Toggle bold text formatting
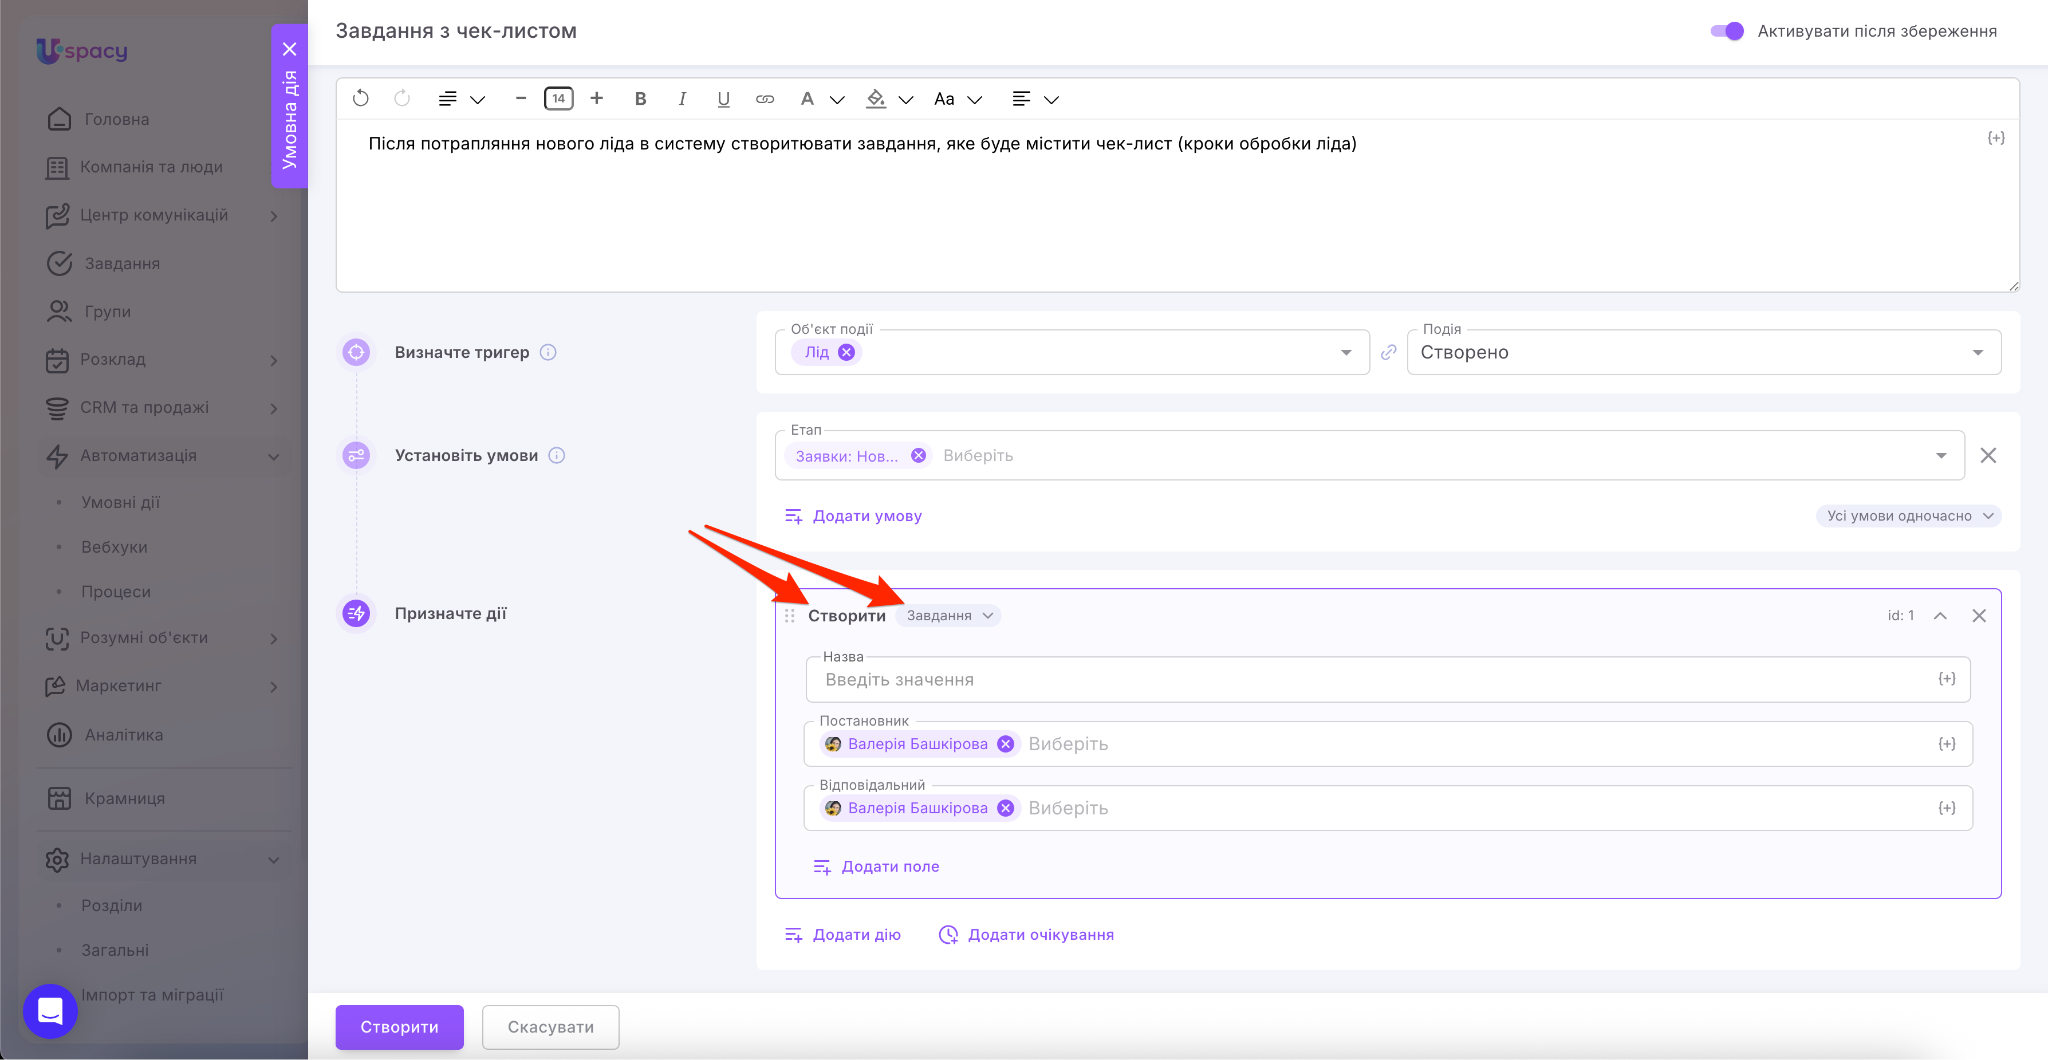2048x1060 pixels. [x=640, y=98]
